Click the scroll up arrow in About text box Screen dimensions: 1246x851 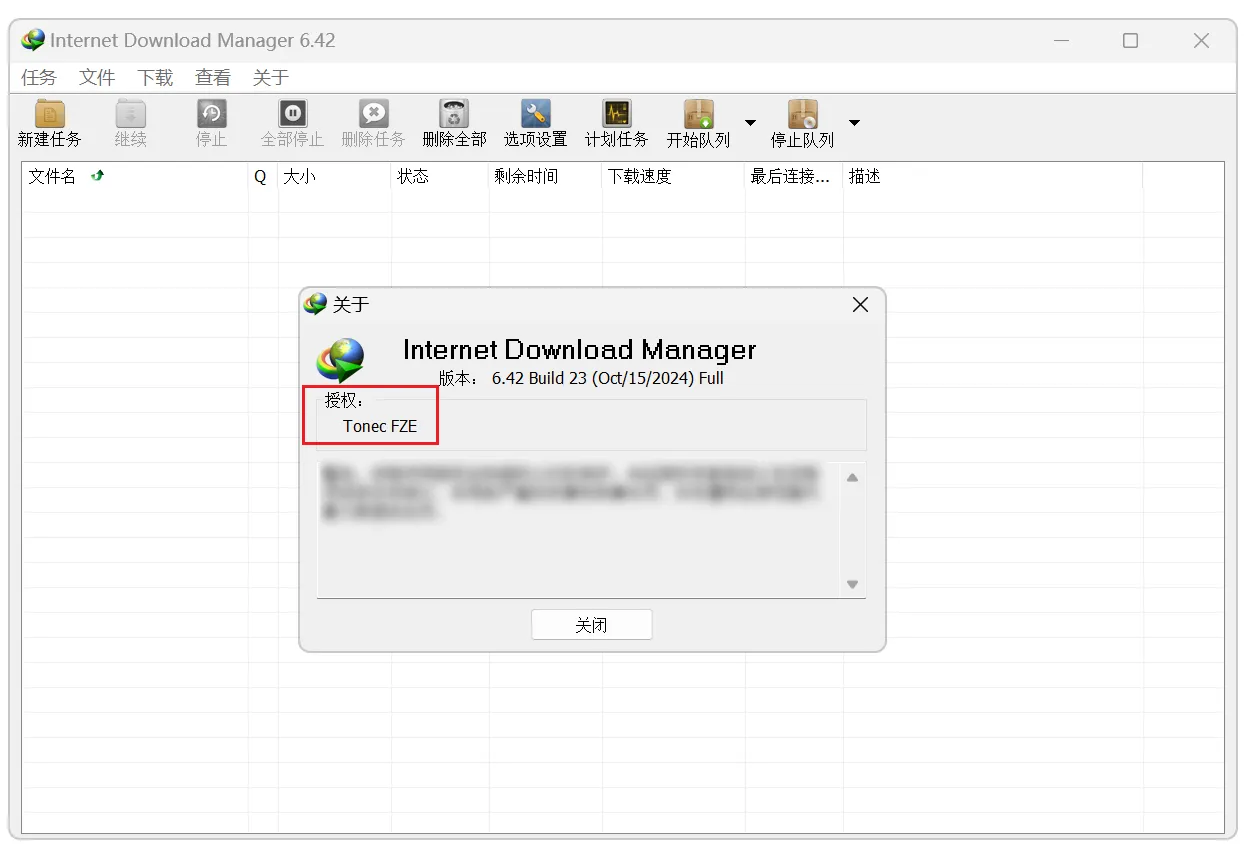pyautogui.click(x=852, y=478)
